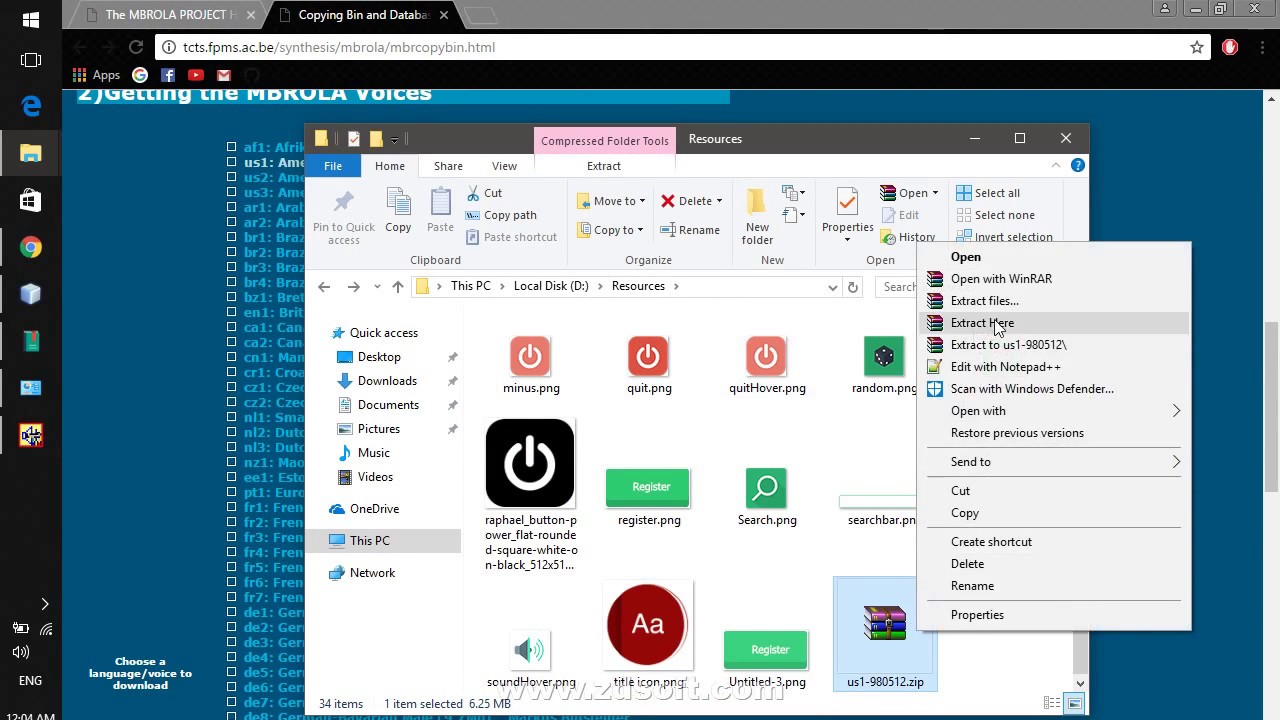The width and height of the screenshot is (1280, 720).
Task: Tick the fr1 French voice checkbox
Action: tap(232, 507)
